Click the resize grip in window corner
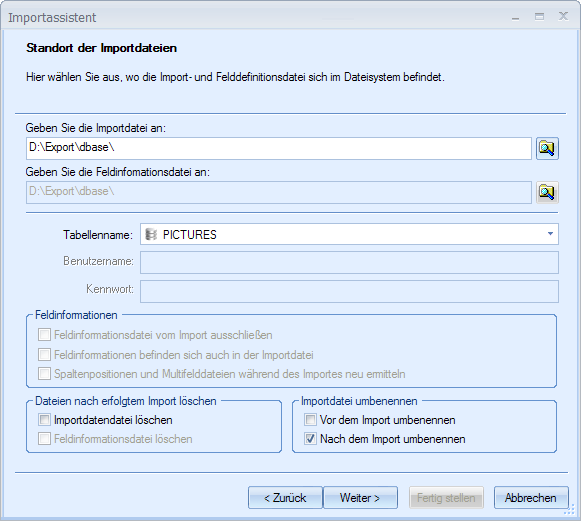Image resolution: width=581 pixels, height=521 pixels. point(569,511)
